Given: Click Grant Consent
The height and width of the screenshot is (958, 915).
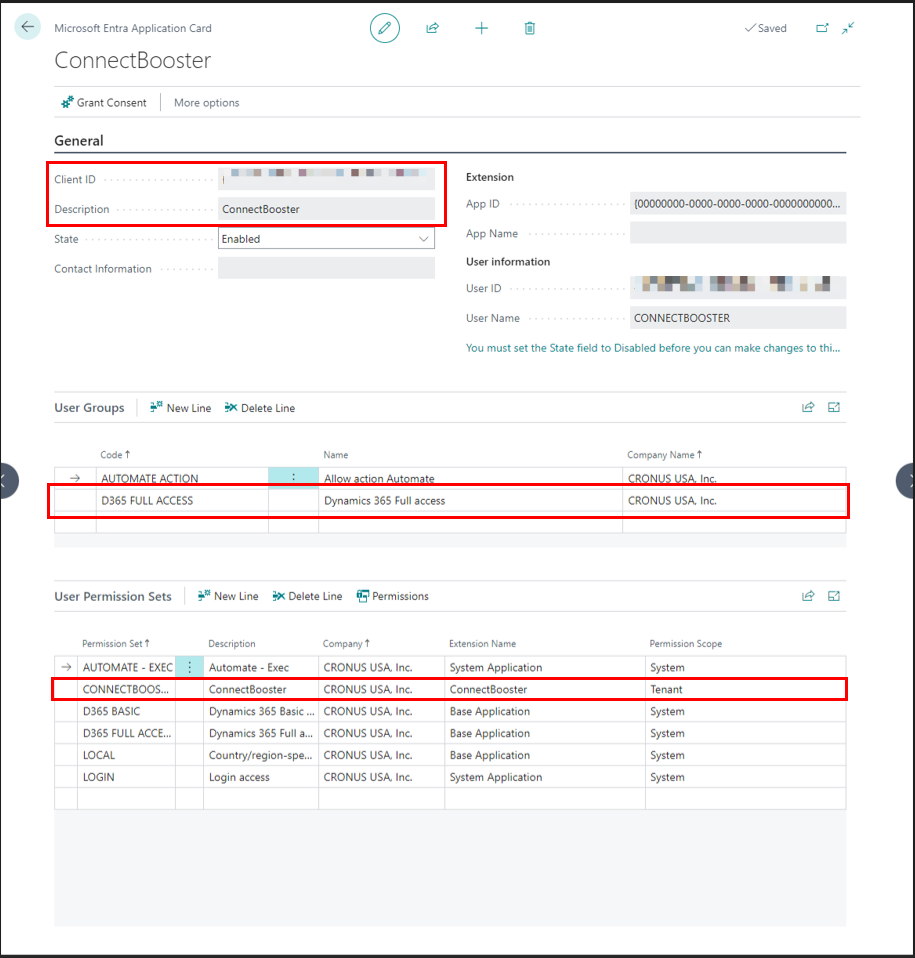Looking at the screenshot, I should [x=104, y=102].
